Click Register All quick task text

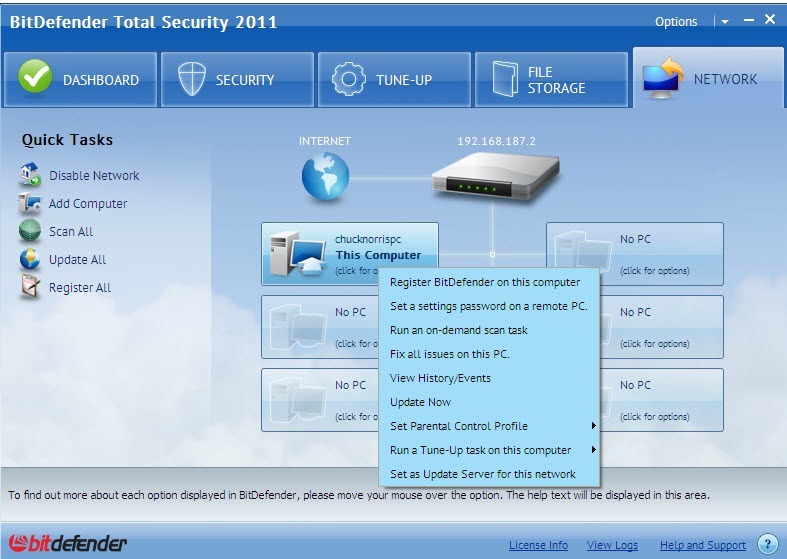80,288
